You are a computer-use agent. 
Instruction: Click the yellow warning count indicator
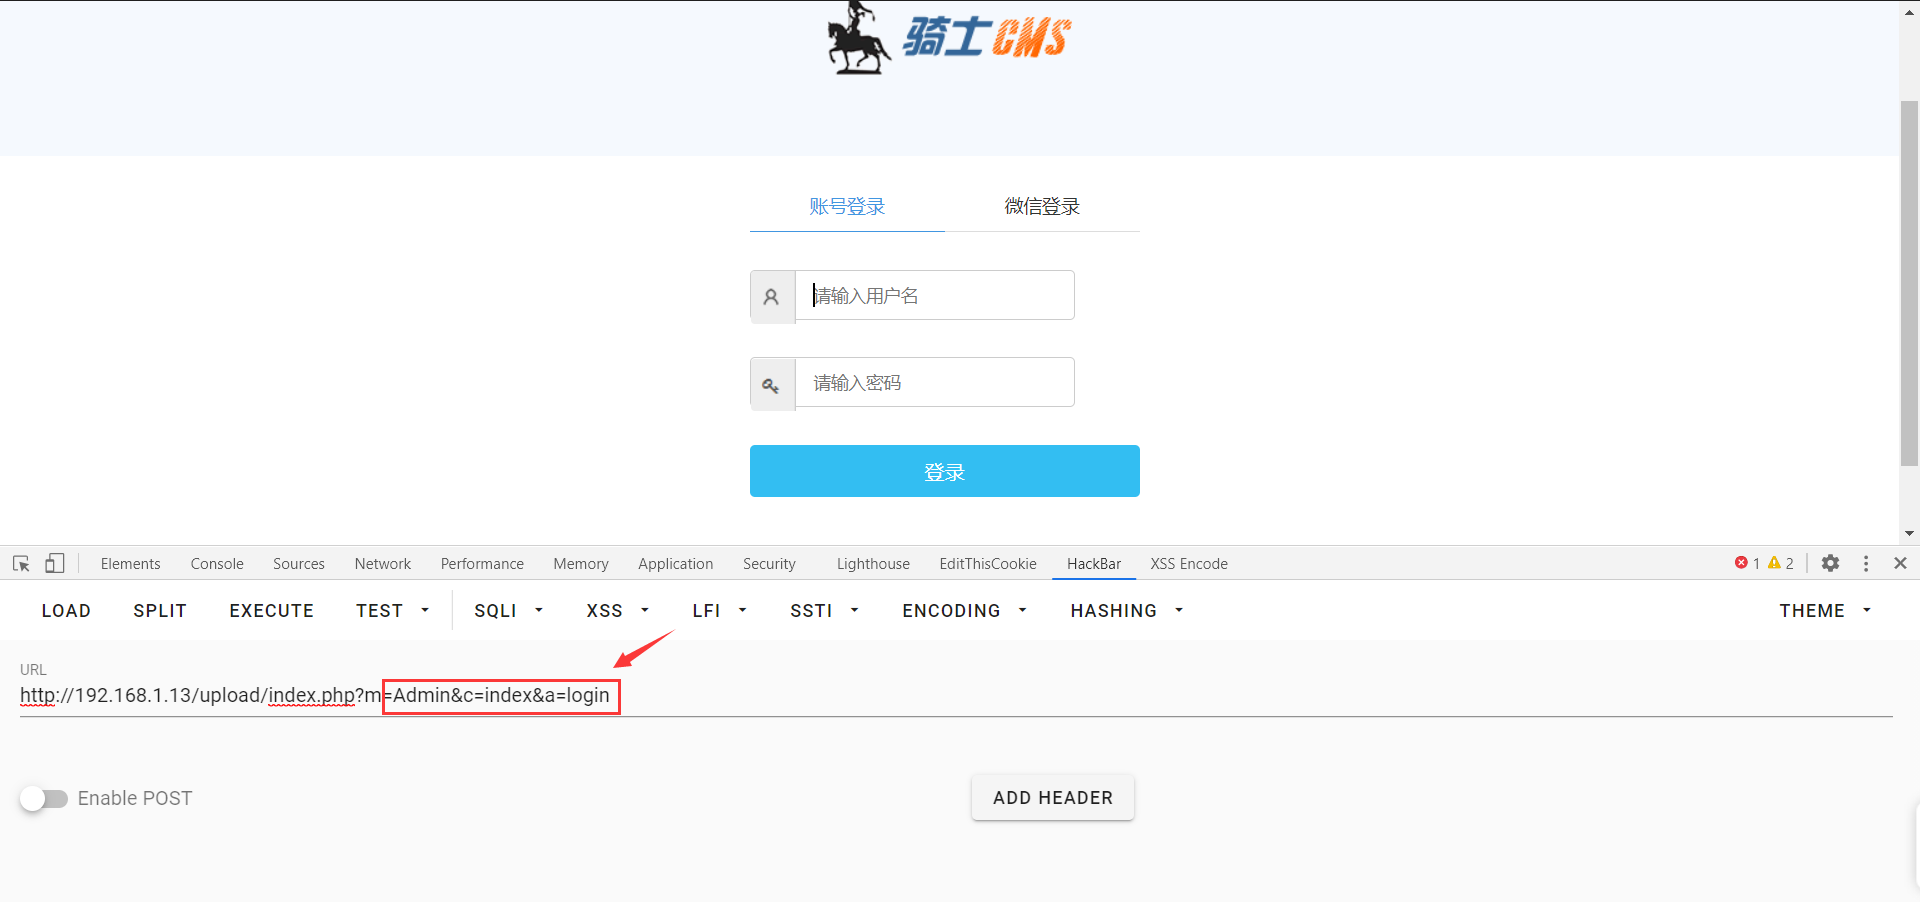coord(1780,564)
